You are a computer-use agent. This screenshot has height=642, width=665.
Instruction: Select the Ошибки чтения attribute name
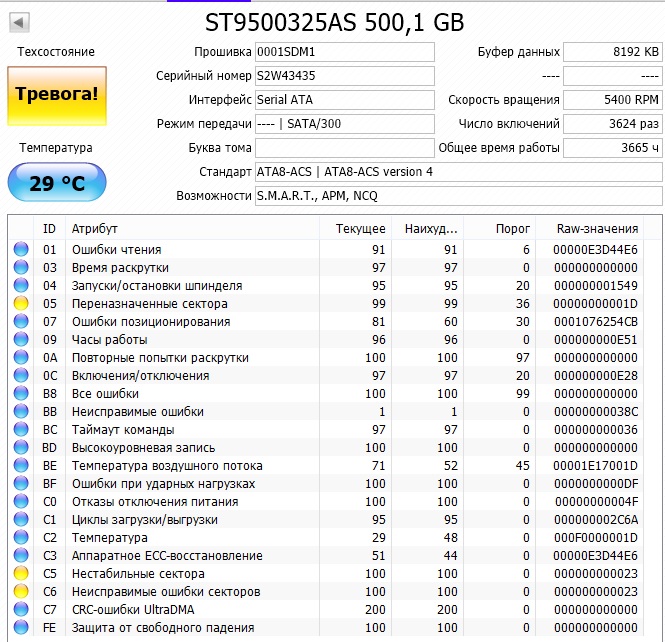pyautogui.click(x=117, y=249)
